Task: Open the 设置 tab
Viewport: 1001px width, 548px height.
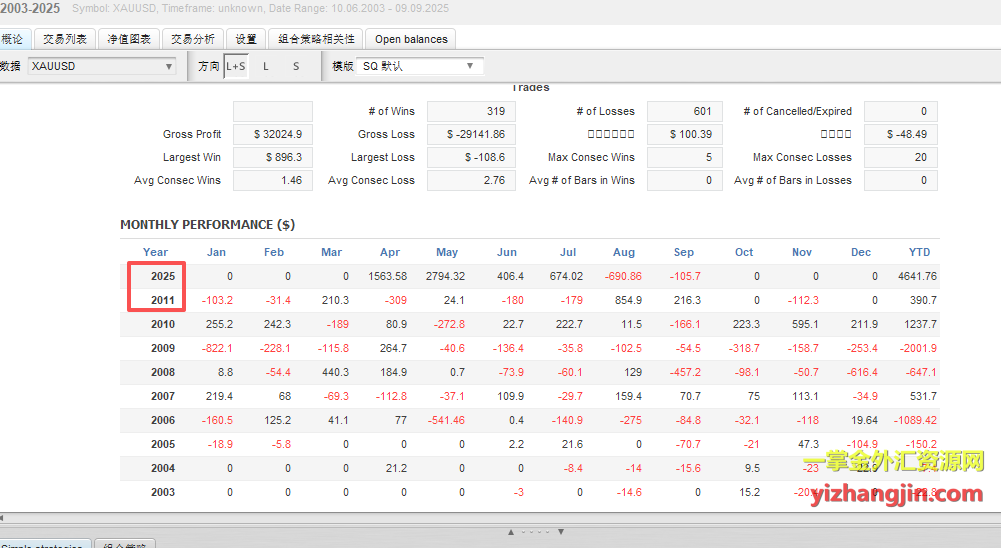Action: point(246,39)
